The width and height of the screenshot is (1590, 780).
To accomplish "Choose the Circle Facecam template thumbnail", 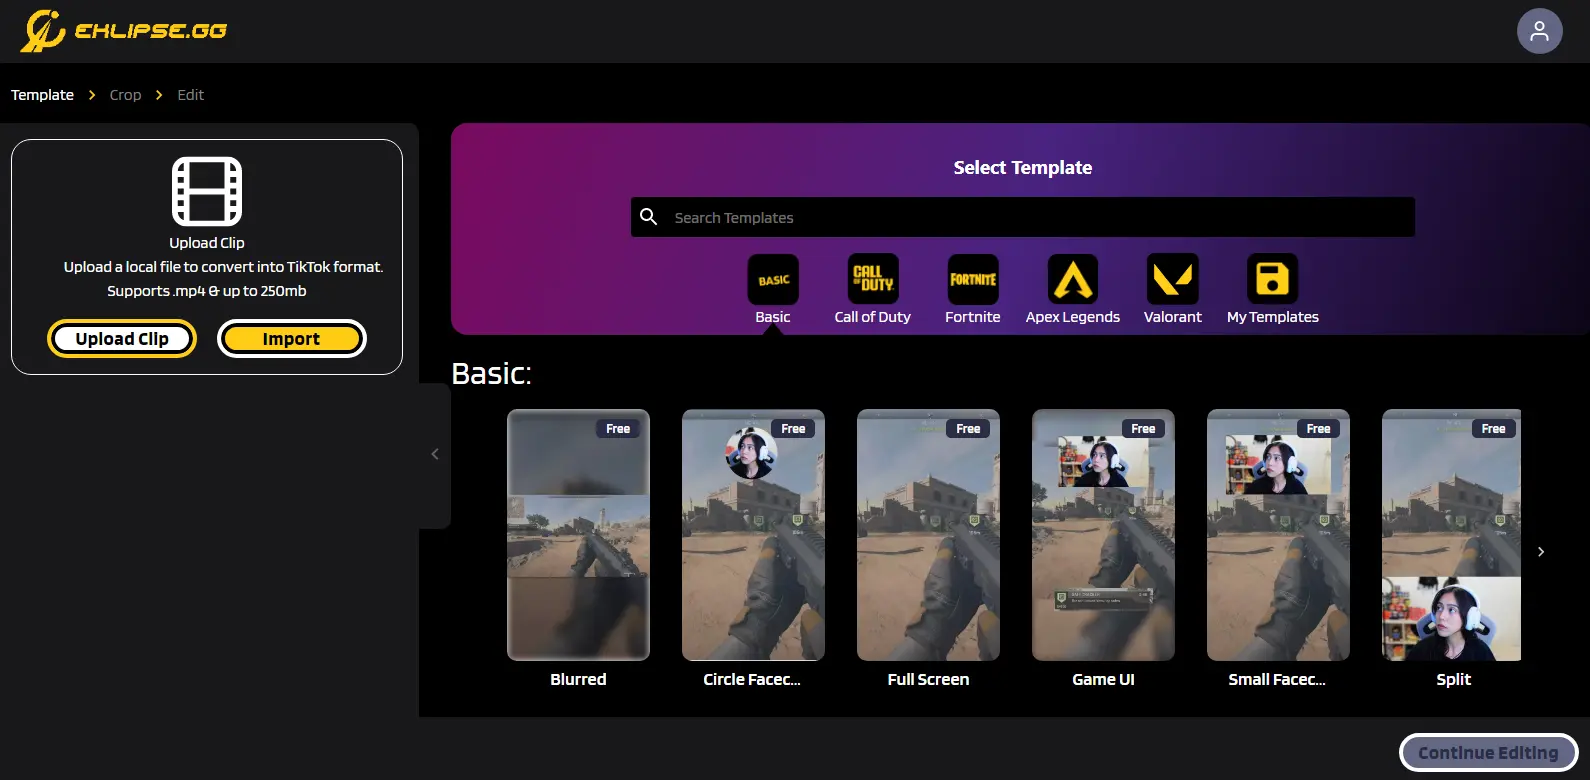I will (x=753, y=535).
